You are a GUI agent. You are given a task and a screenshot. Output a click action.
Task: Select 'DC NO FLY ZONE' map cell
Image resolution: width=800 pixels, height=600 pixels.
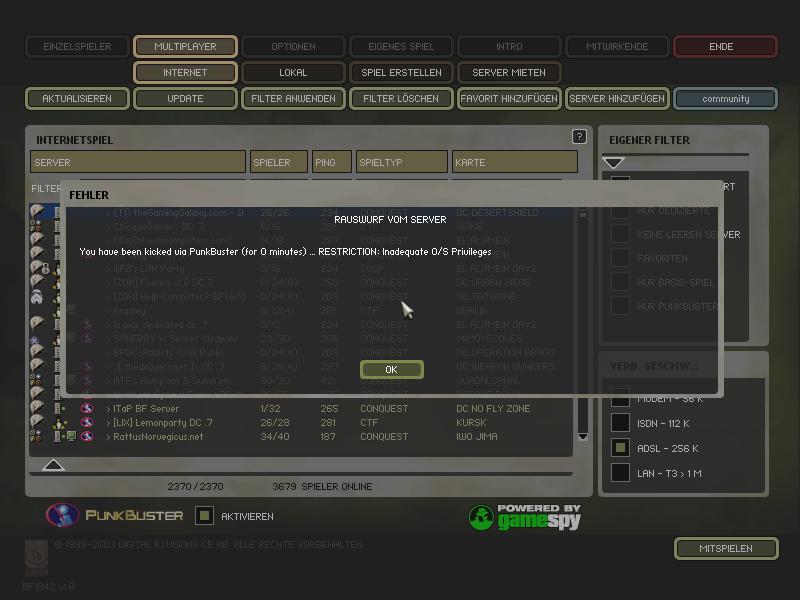tap(493, 409)
